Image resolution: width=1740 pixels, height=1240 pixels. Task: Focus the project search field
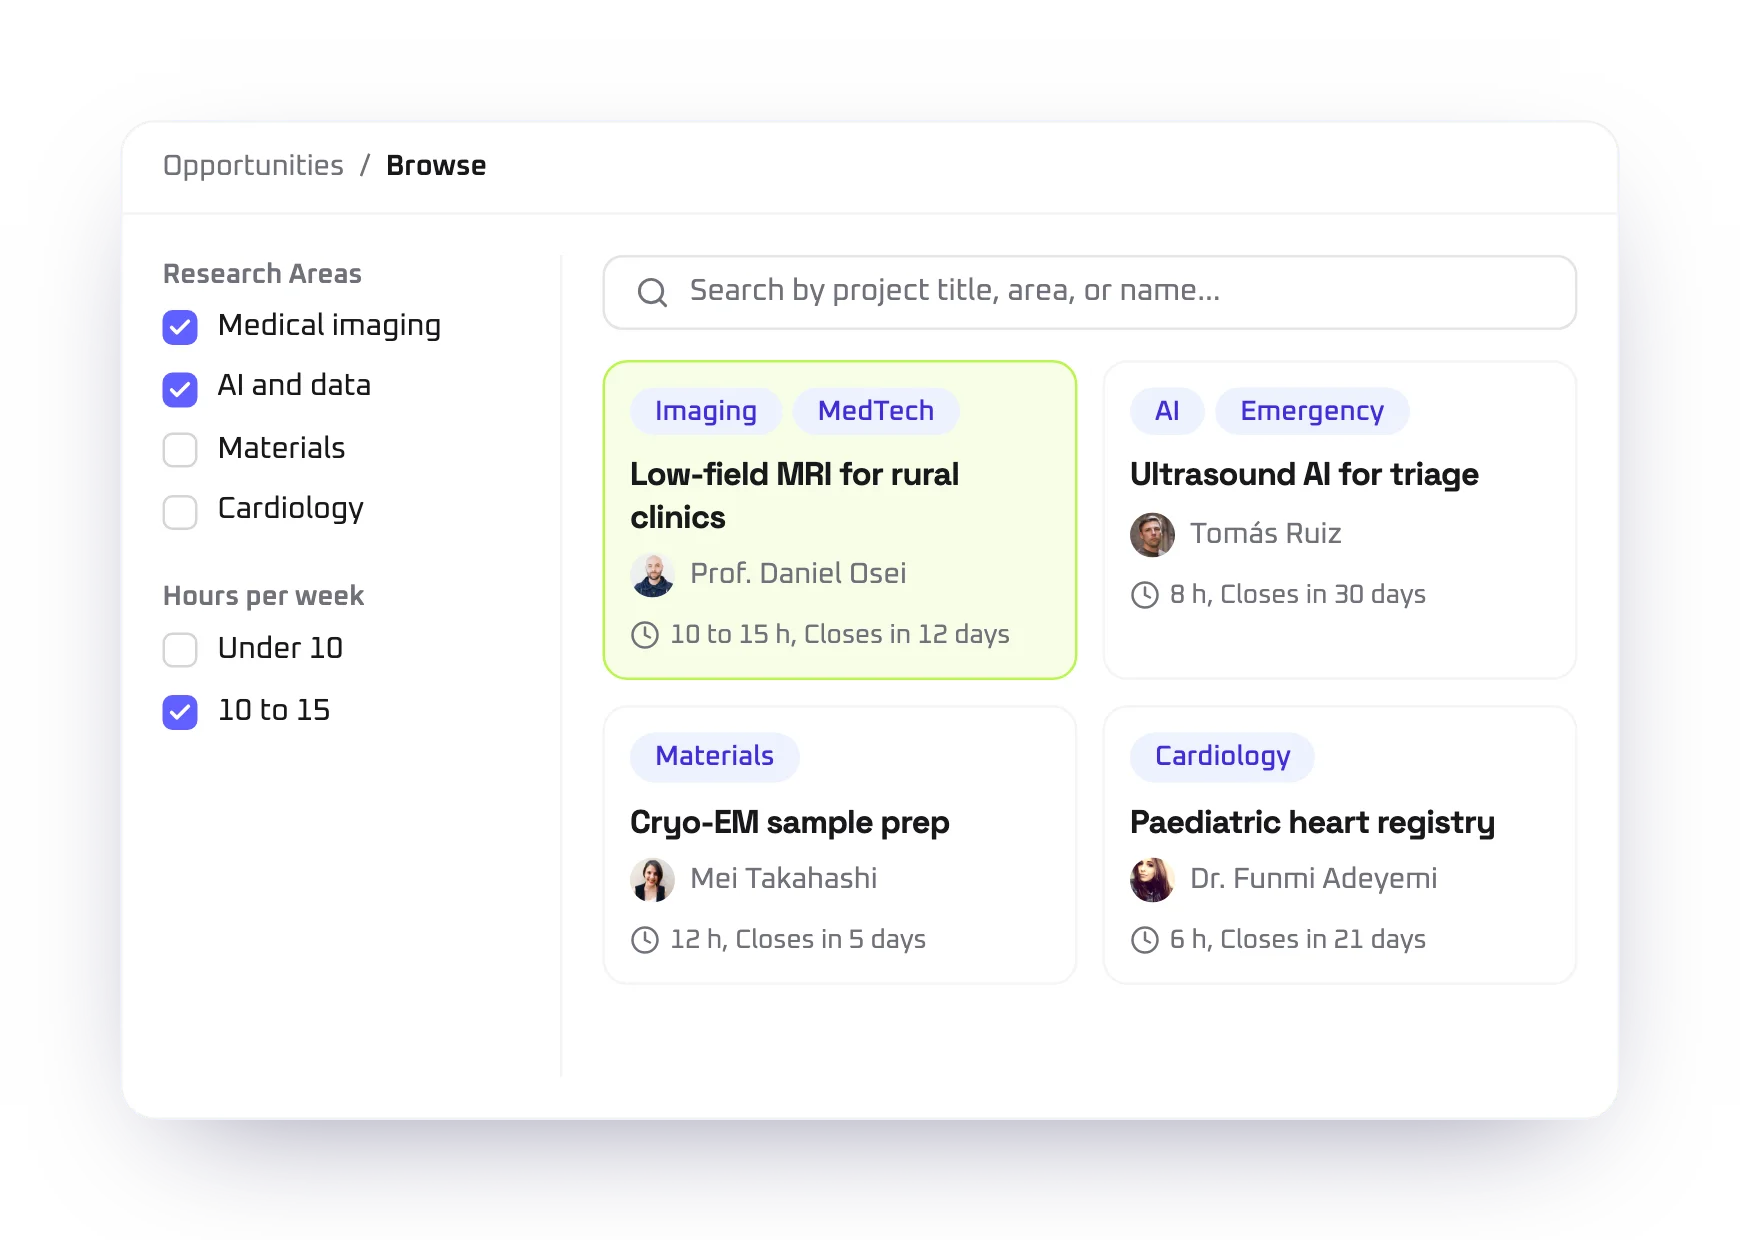tap(1090, 292)
